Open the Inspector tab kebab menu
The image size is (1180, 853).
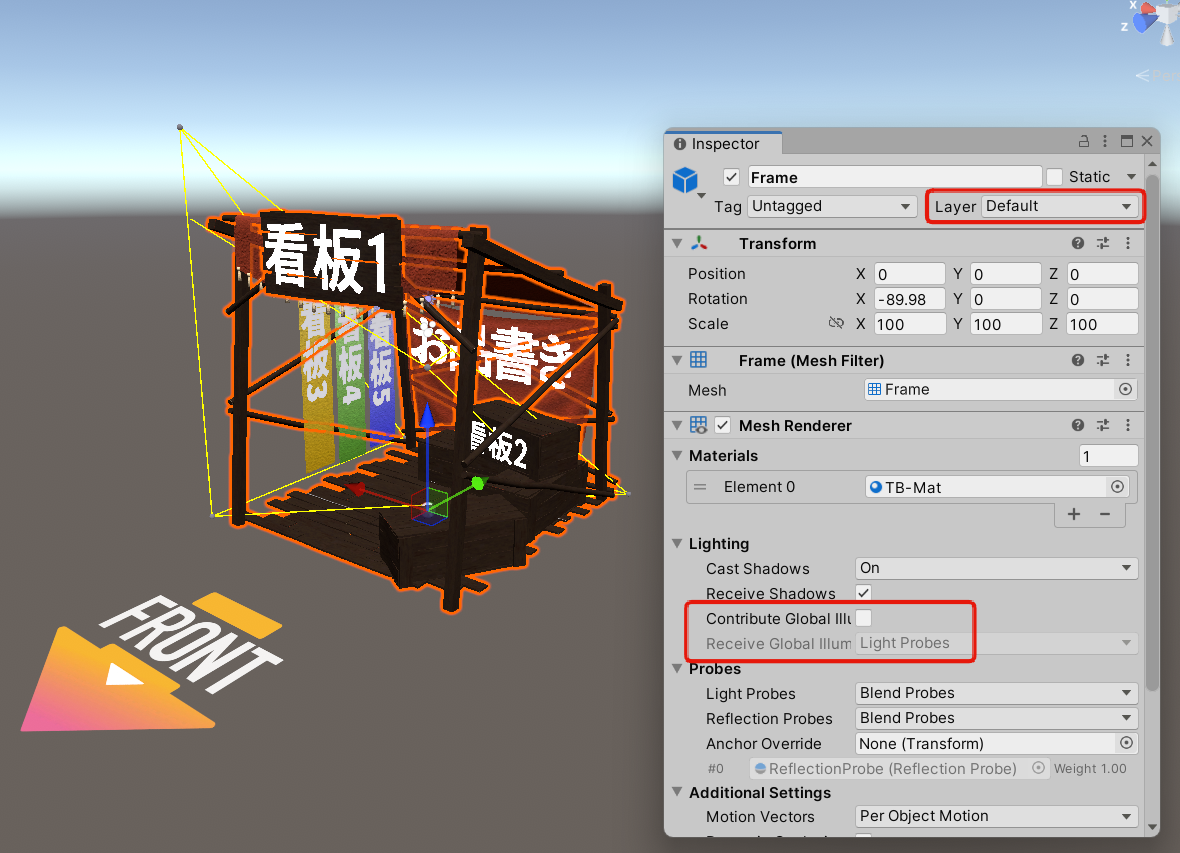tap(1105, 141)
